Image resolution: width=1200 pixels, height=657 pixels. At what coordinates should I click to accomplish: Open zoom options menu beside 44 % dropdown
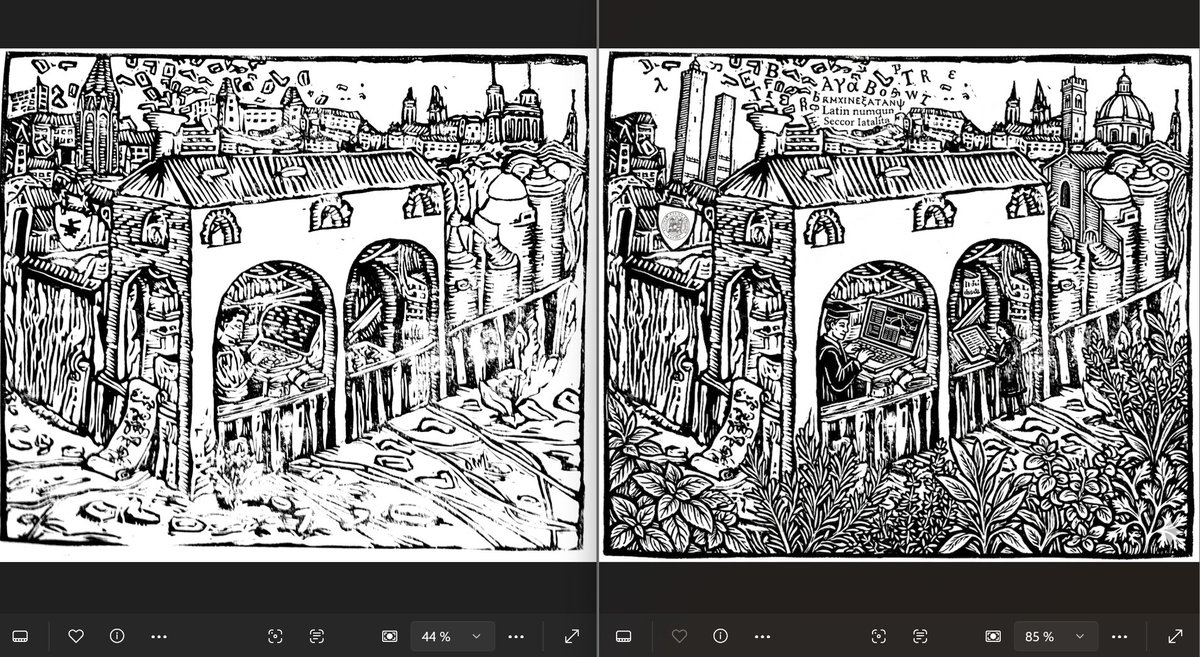(516, 636)
